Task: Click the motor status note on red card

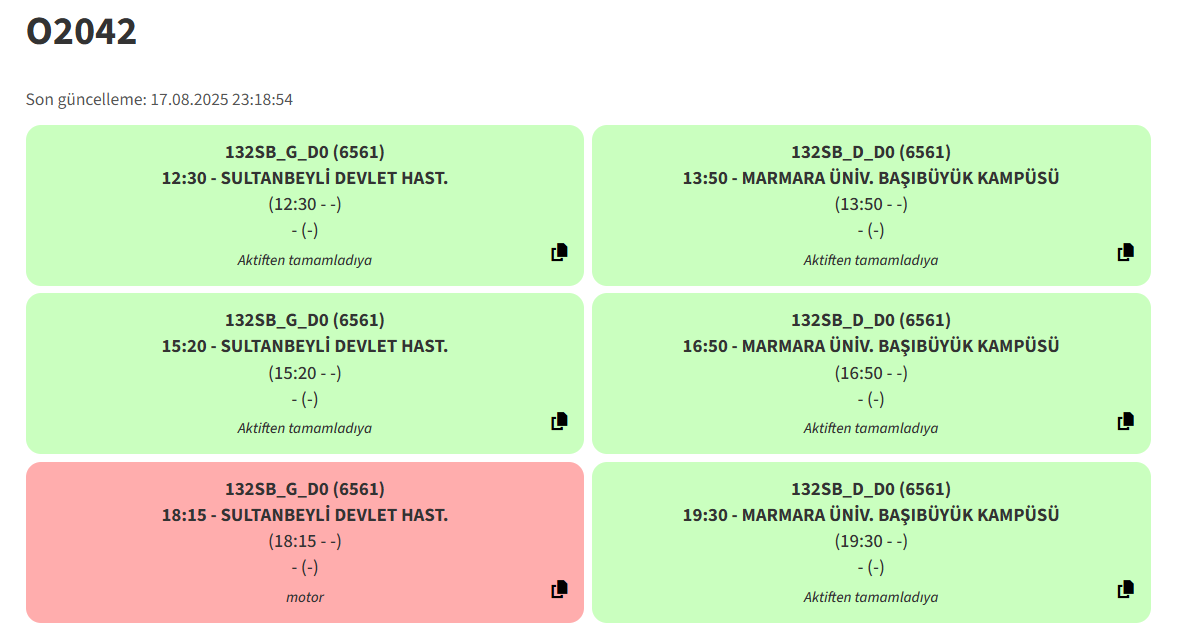Action: pos(305,597)
